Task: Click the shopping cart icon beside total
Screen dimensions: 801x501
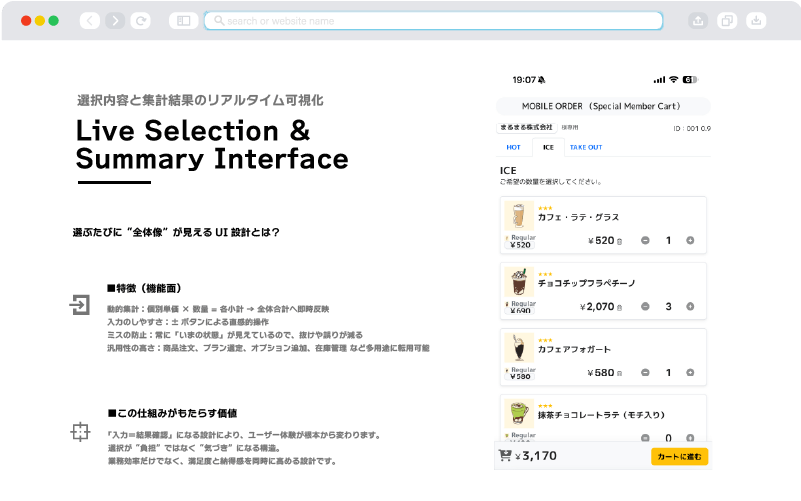Action: click(x=505, y=456)
